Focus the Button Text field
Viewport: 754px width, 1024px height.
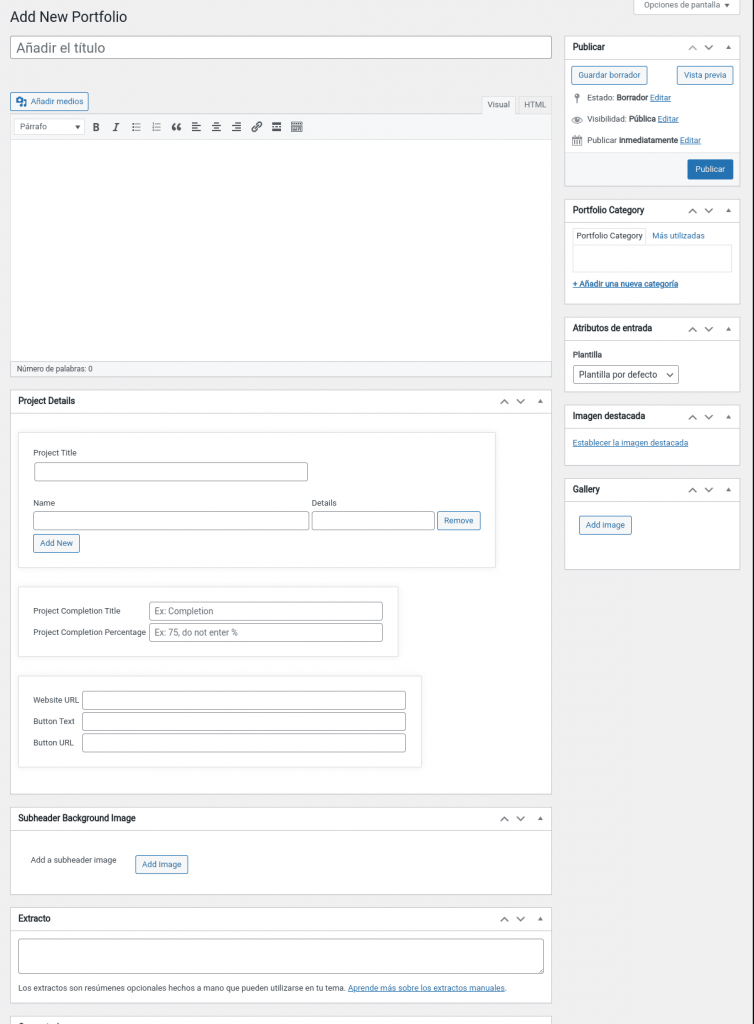[243, 722]
